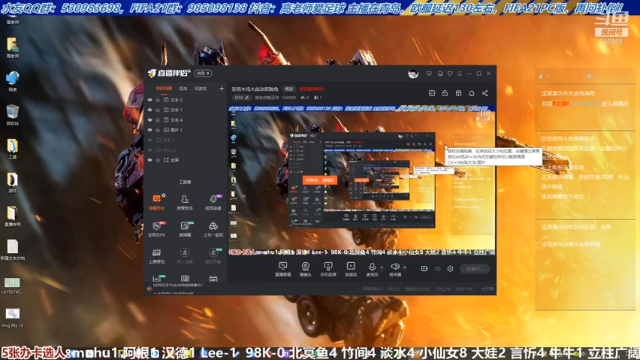Toggle visibility eye of 文本 2 layer
Screen dimensions: 640x360
pyautogui.click(x=150, y=100)
